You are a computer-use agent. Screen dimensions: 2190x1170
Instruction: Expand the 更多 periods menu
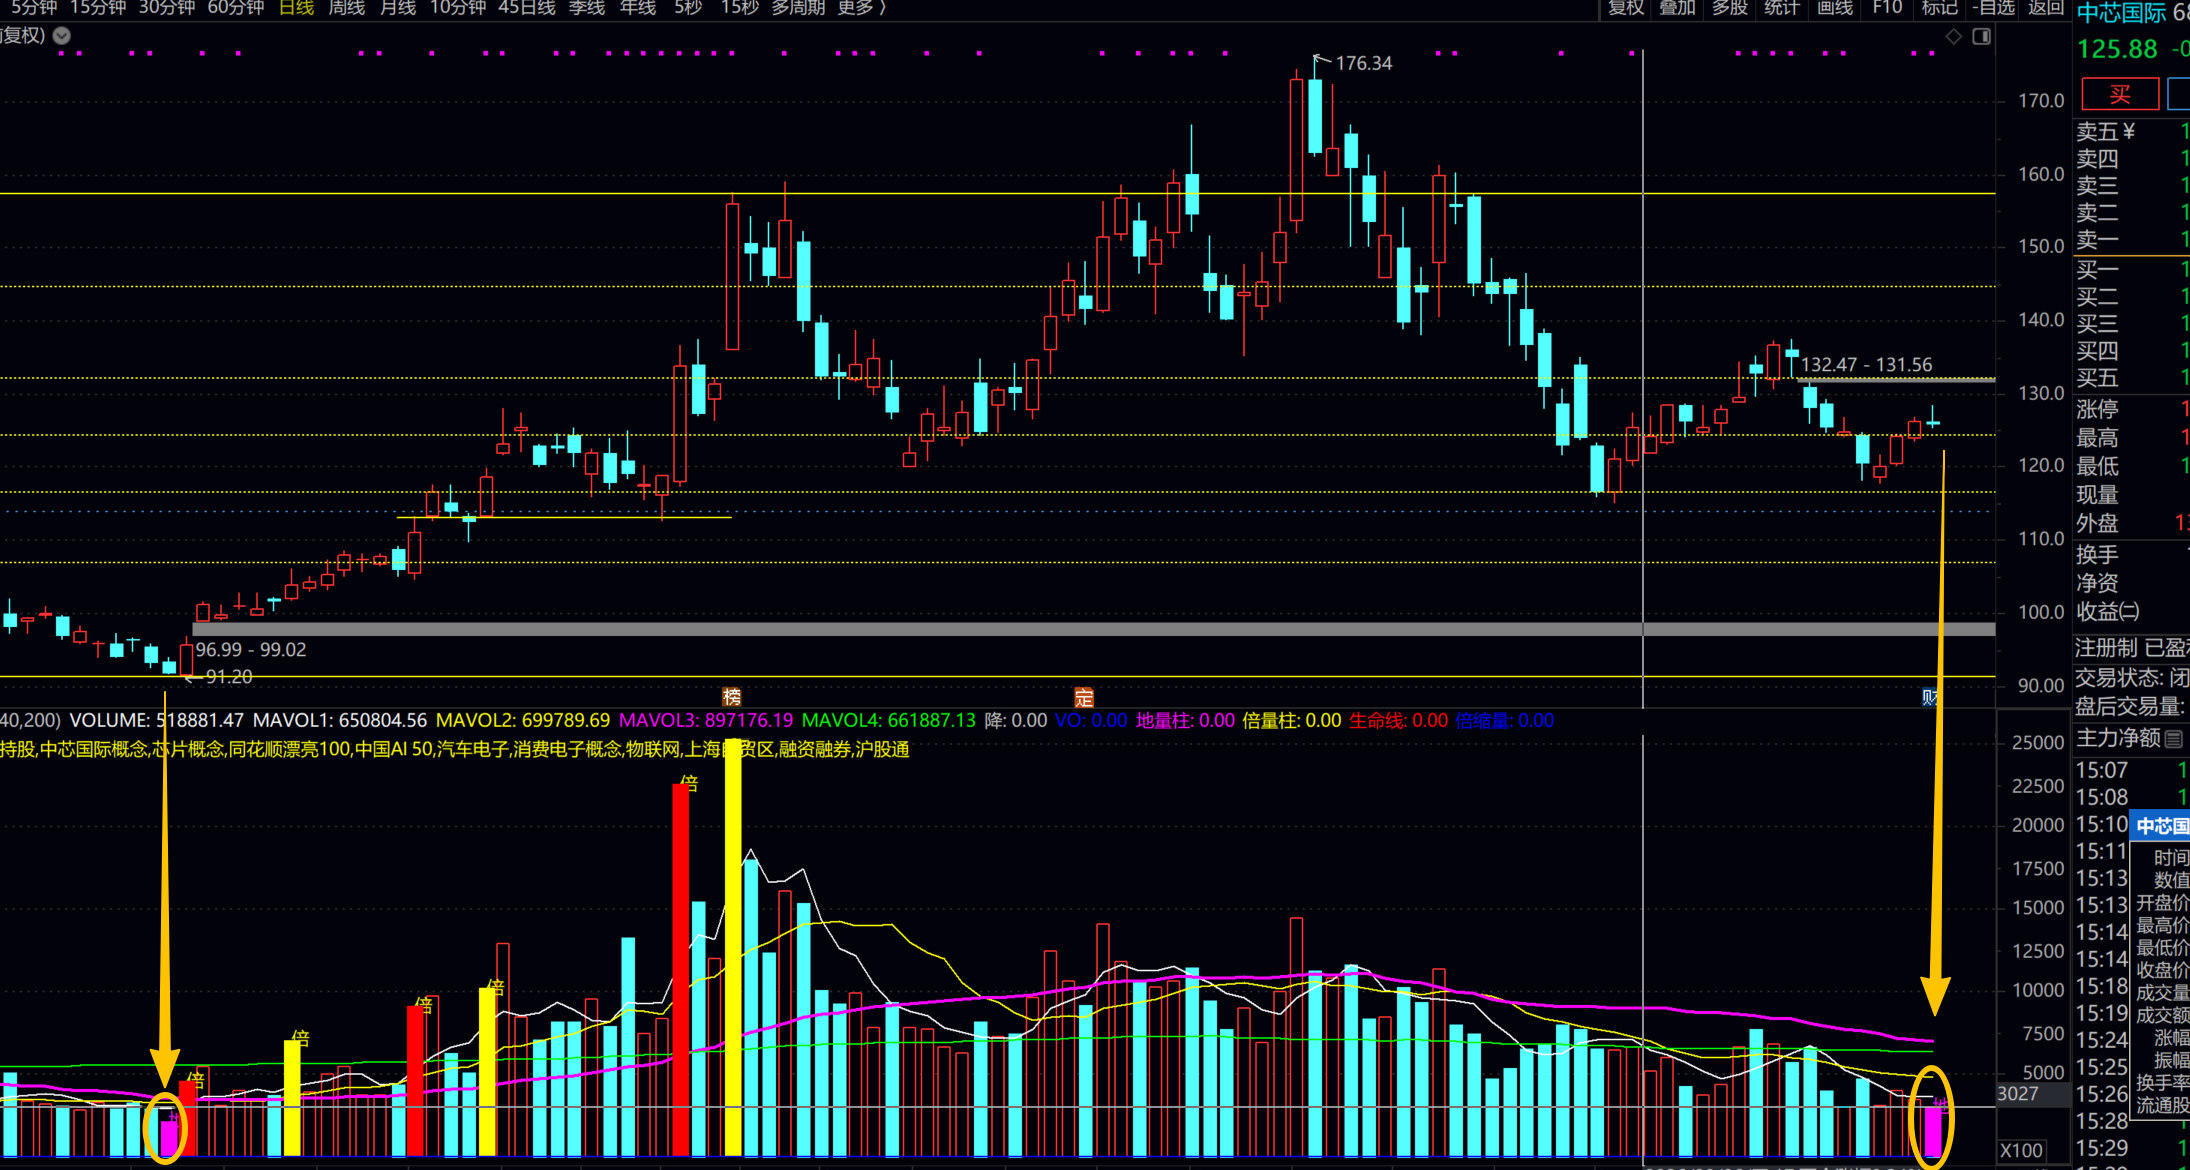[x=862, y=8]
